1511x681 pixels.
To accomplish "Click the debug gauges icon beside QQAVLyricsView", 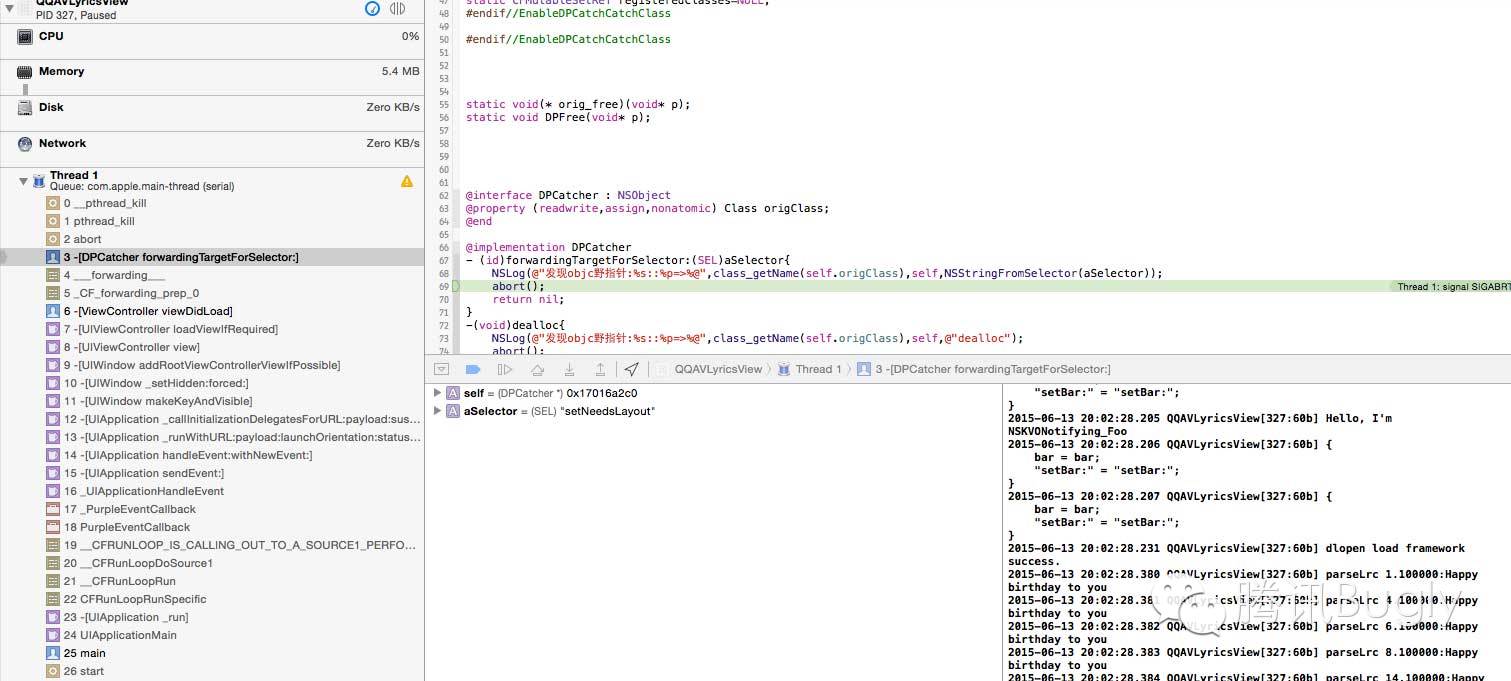I will 373,9.
